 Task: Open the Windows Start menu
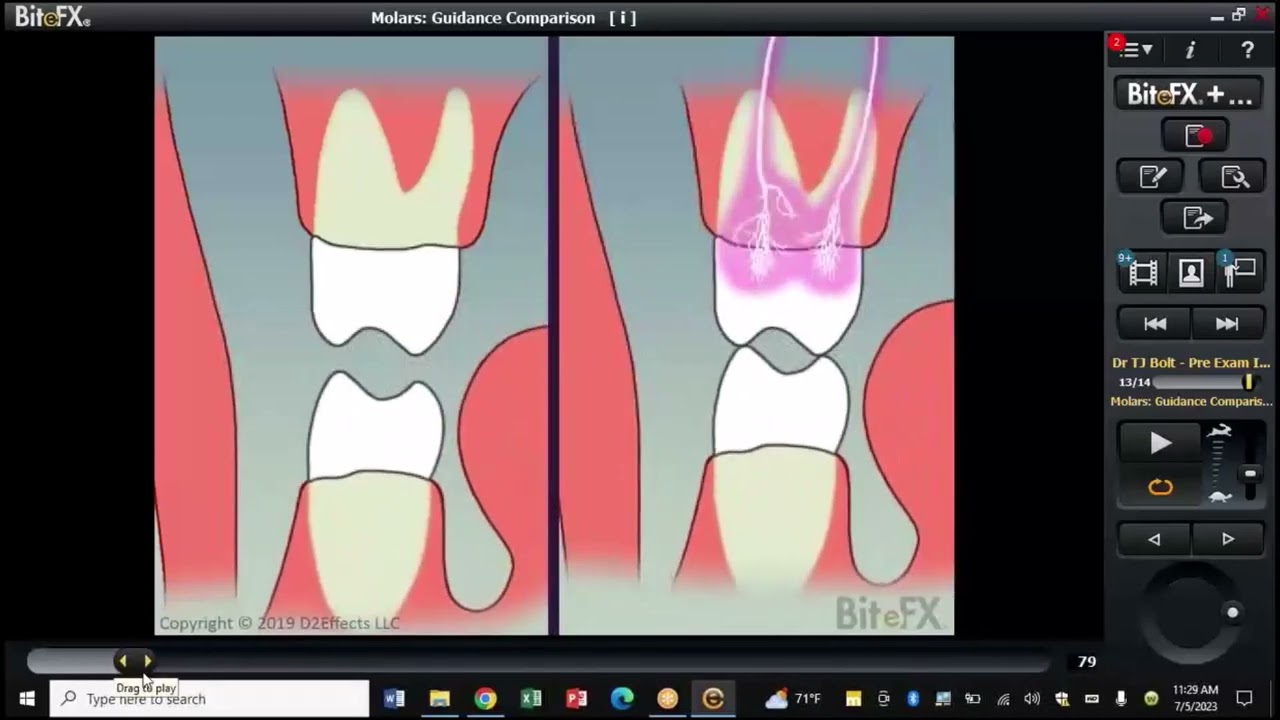tap(26, 699)
